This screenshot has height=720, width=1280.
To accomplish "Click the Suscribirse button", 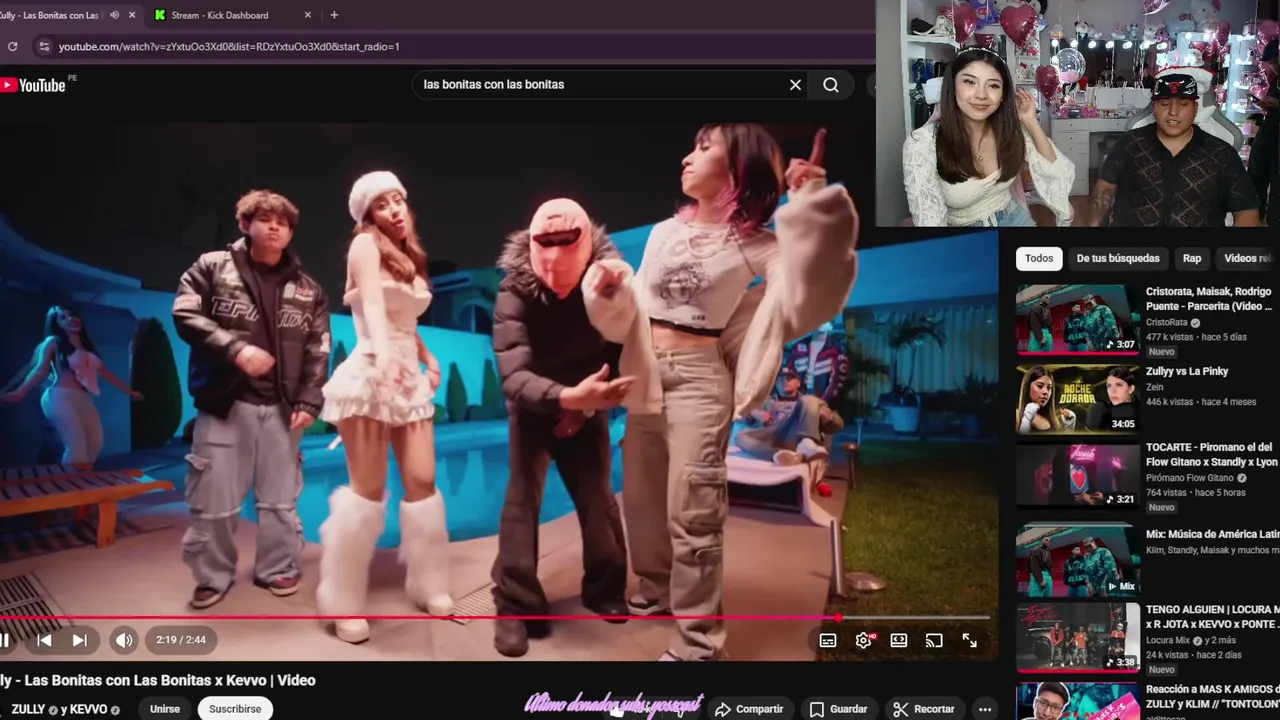I will (x=235, y=709).
